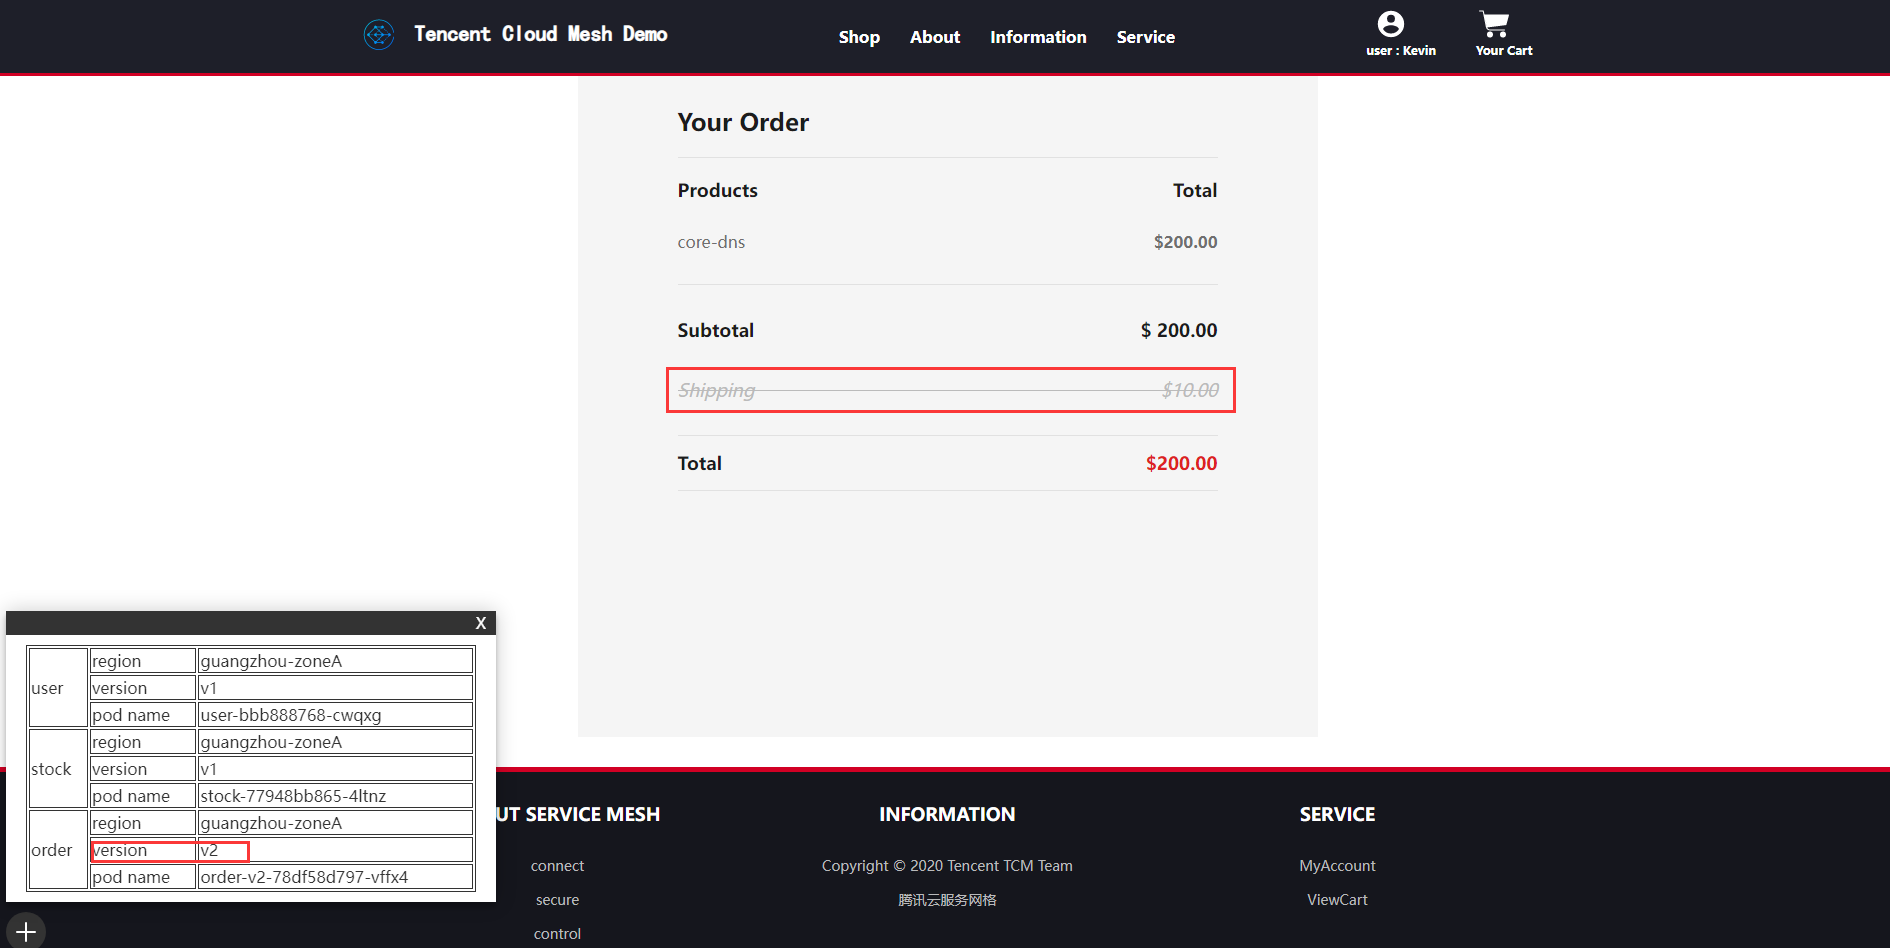The image size is (1890, 948).
Task: Click the crossed-out Shipping row
Action: point(950,390)
